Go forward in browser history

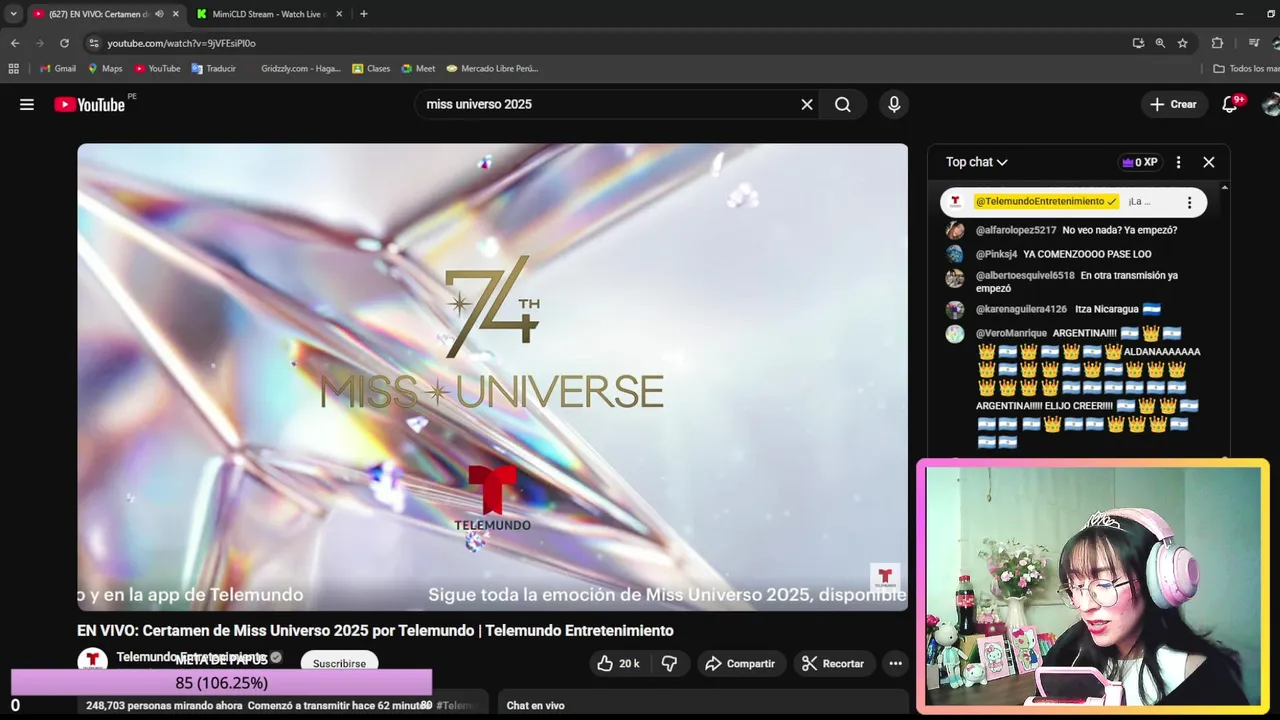[x=40, y=43]
